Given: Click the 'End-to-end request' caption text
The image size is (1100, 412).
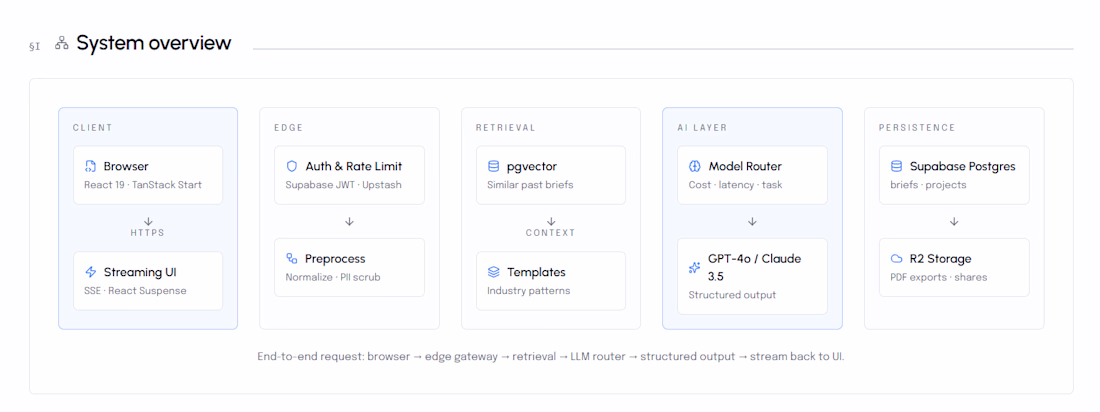Looking at the screenshot, I should (551, 357).
